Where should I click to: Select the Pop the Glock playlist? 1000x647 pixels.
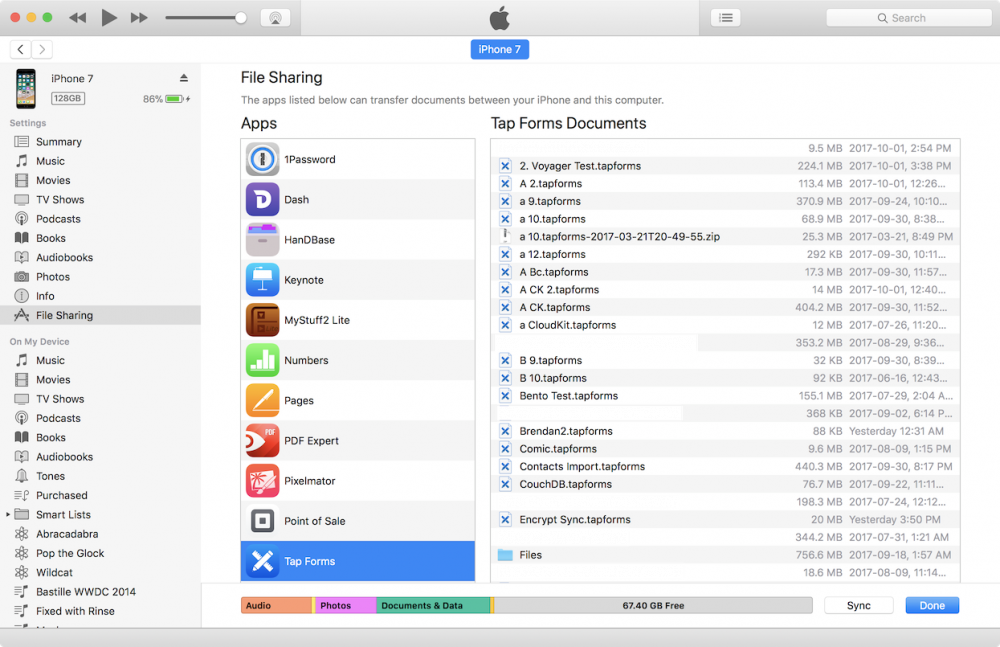click(x=100, y=553)
